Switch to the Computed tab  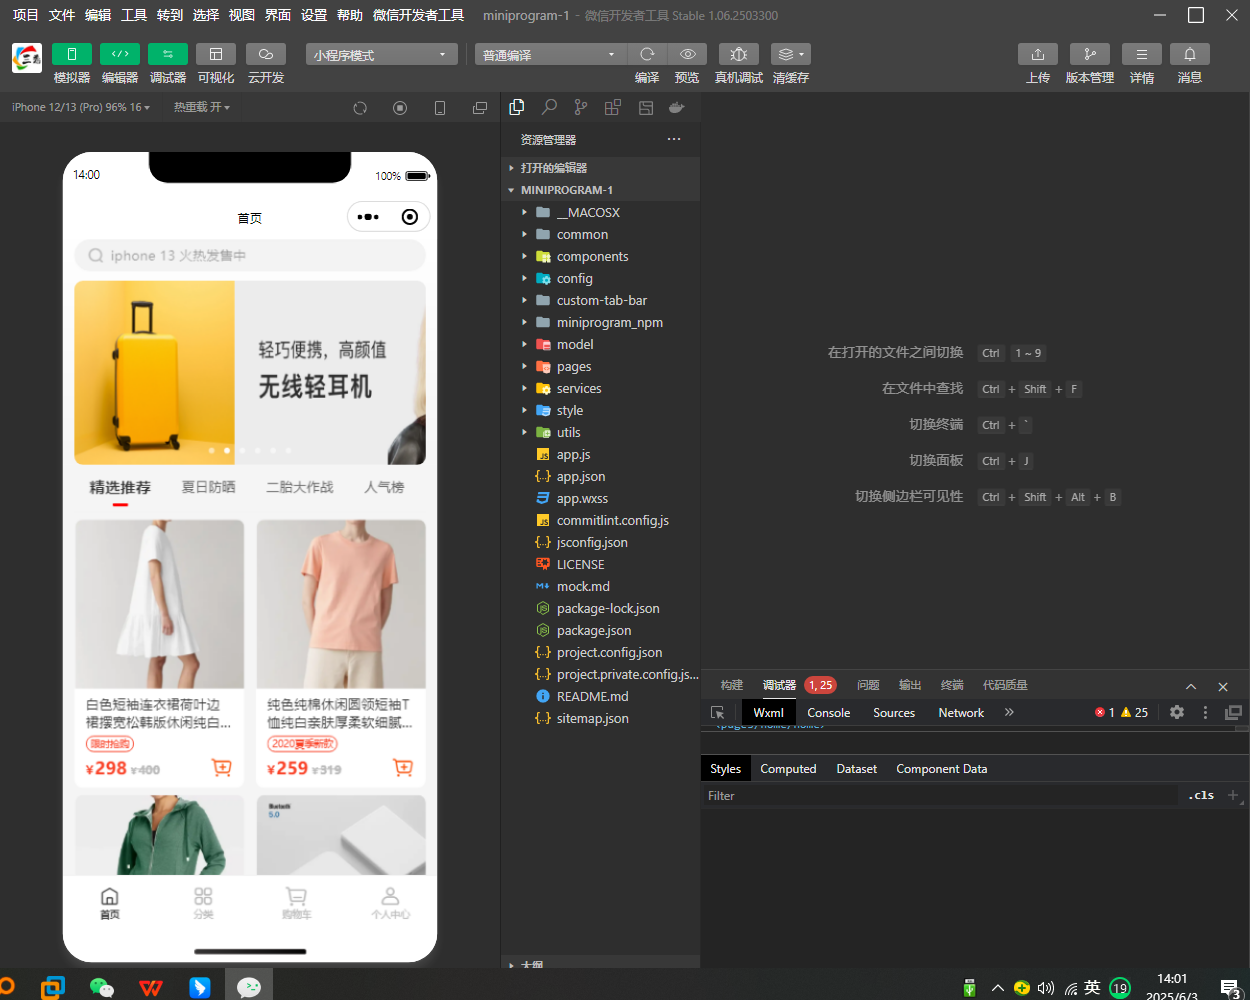pos(788,769)
